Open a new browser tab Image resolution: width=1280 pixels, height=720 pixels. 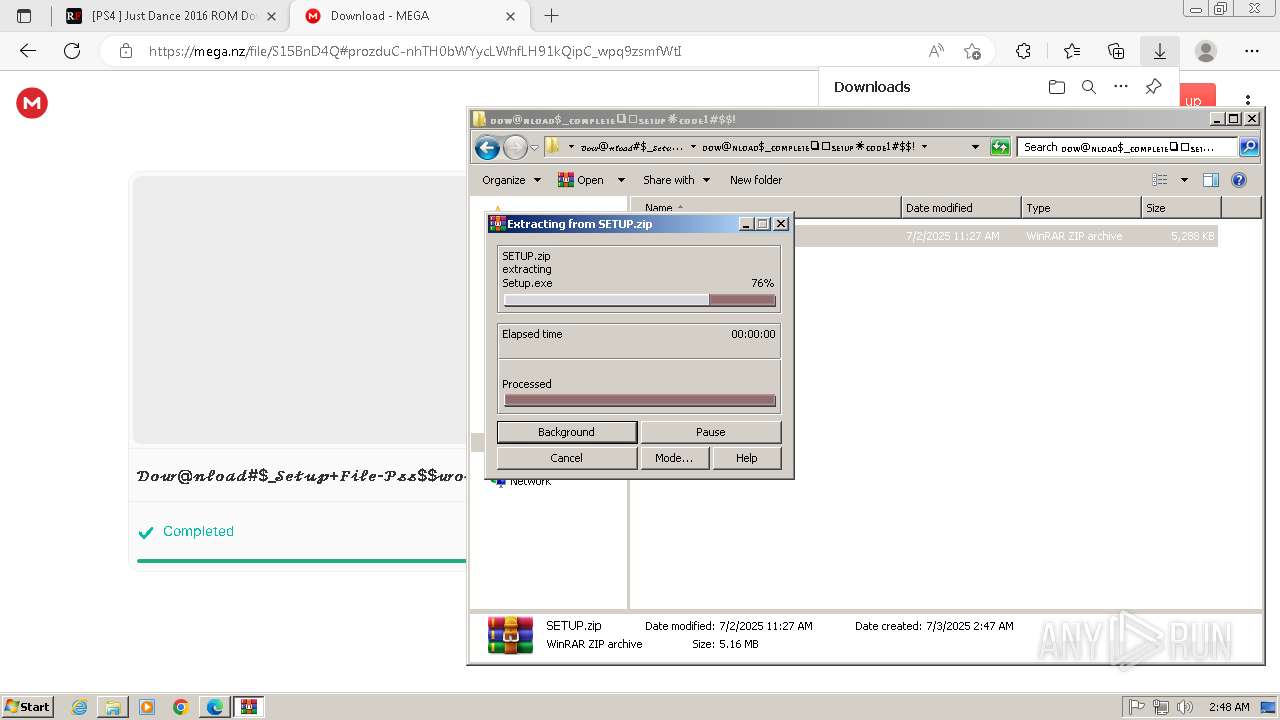pyautogui.click(x=551, y=16)
